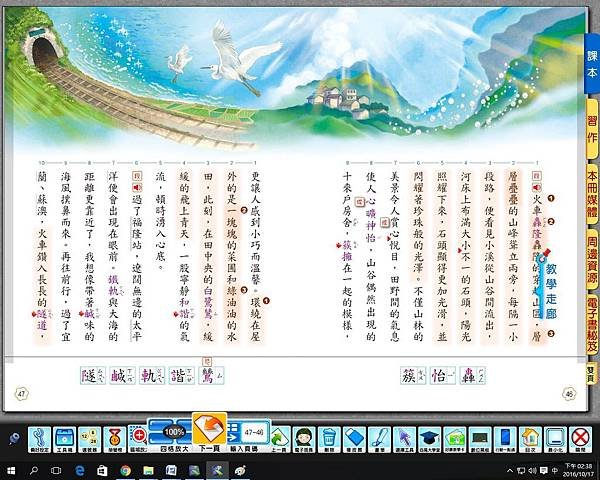Close the e-book with red X icon
This screenshot has width=600, height=480.
click(x=580, y=439)
